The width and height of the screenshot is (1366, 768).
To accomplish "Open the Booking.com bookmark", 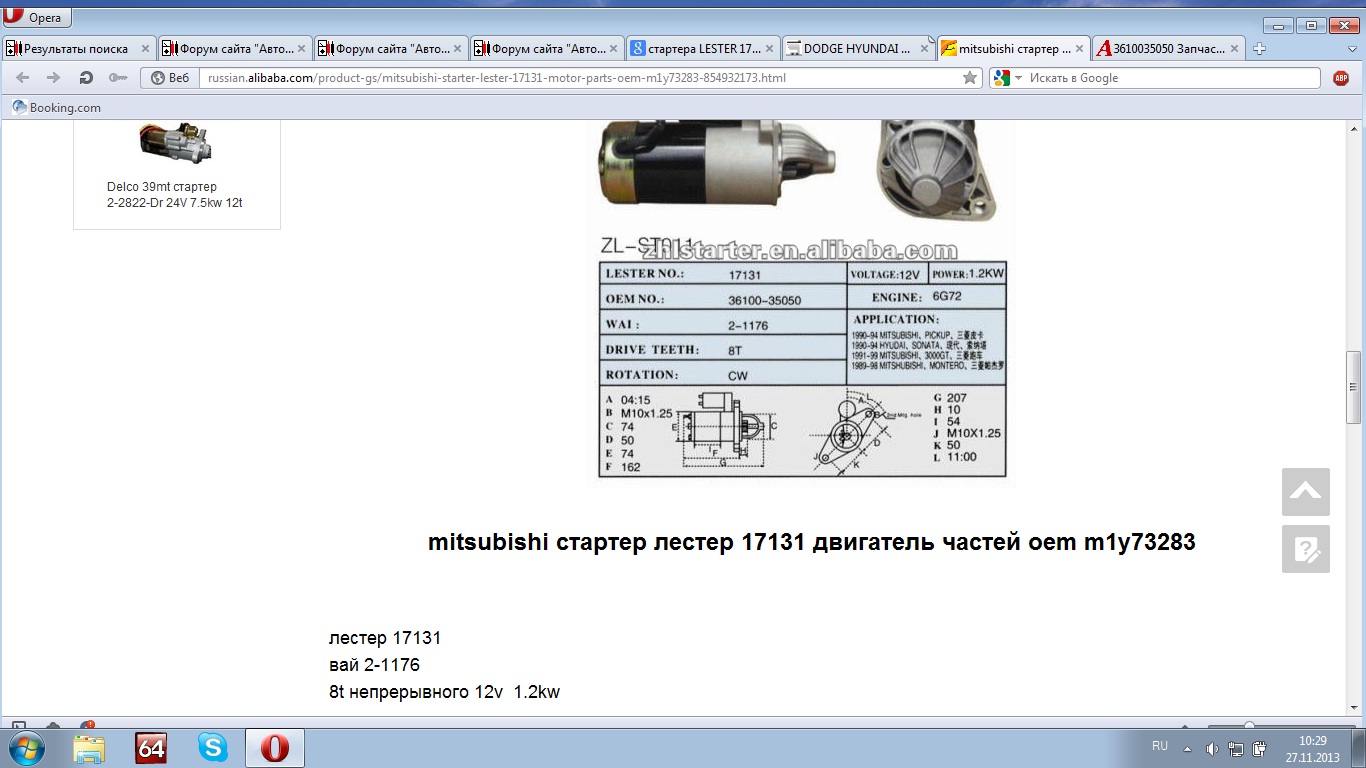I will (x=57, y=108).
